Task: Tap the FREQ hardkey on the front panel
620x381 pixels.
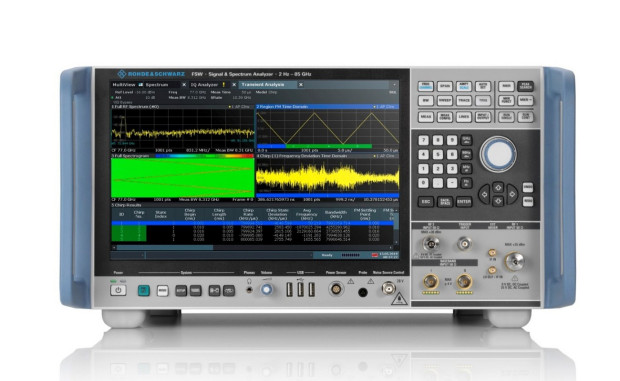Action: point(426,86)
